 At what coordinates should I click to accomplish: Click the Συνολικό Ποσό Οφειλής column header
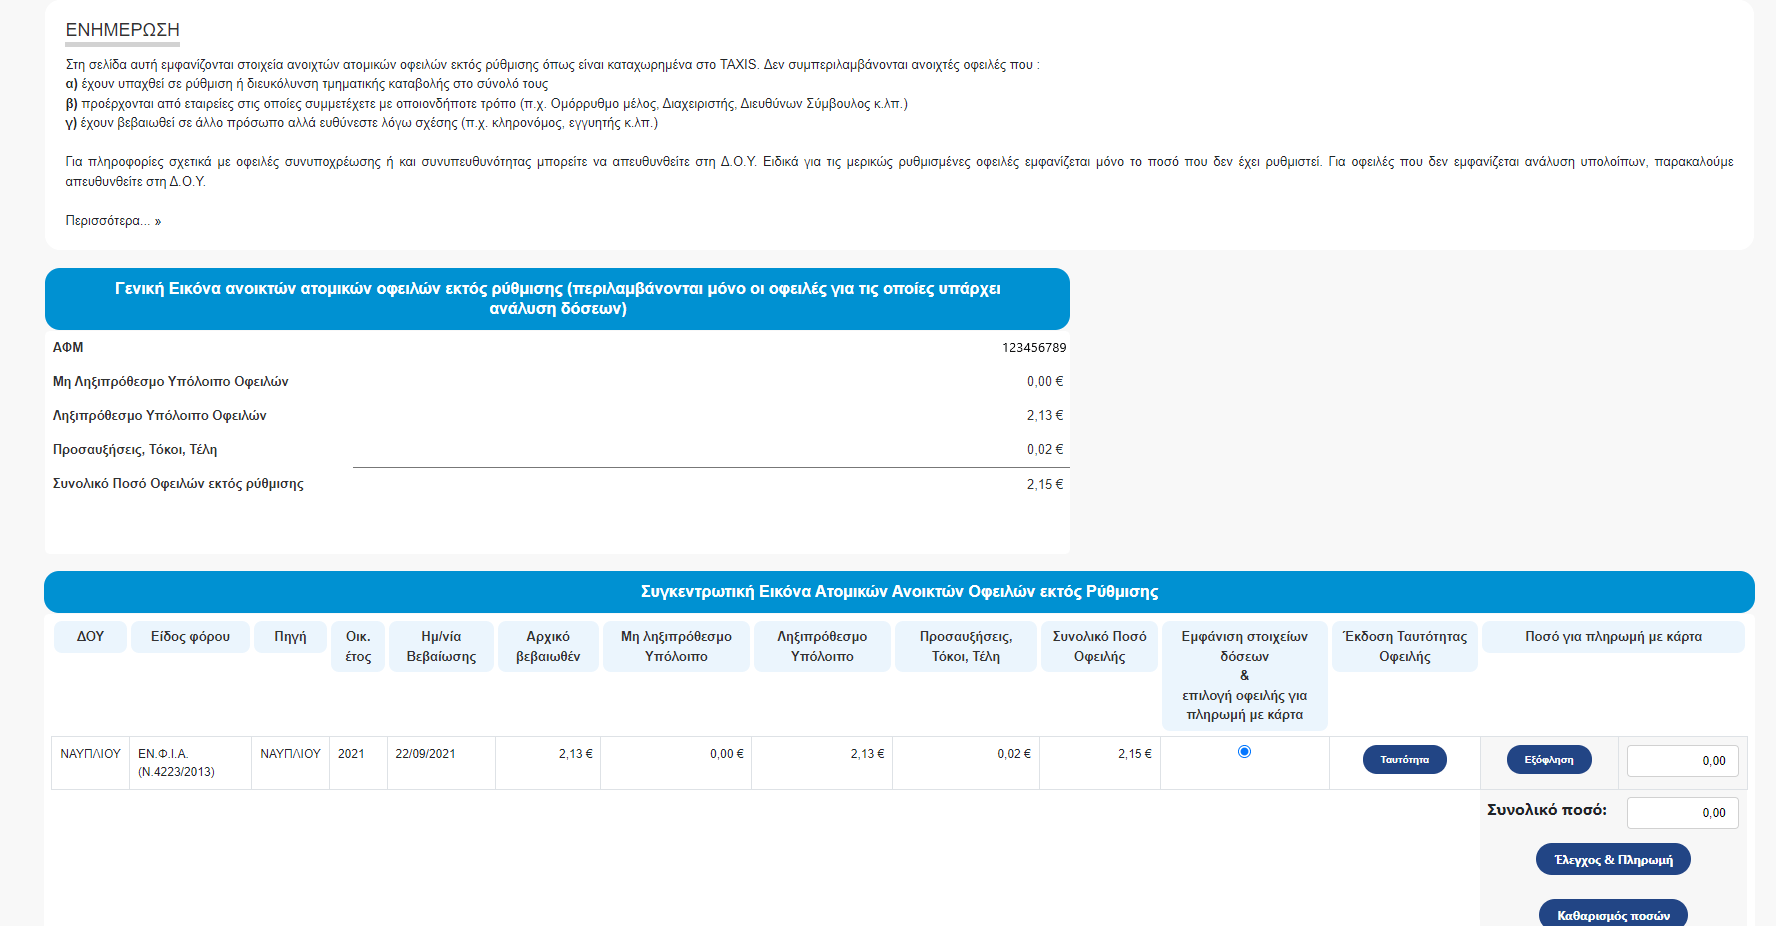pyautogui.click(x=1100, y=647)
